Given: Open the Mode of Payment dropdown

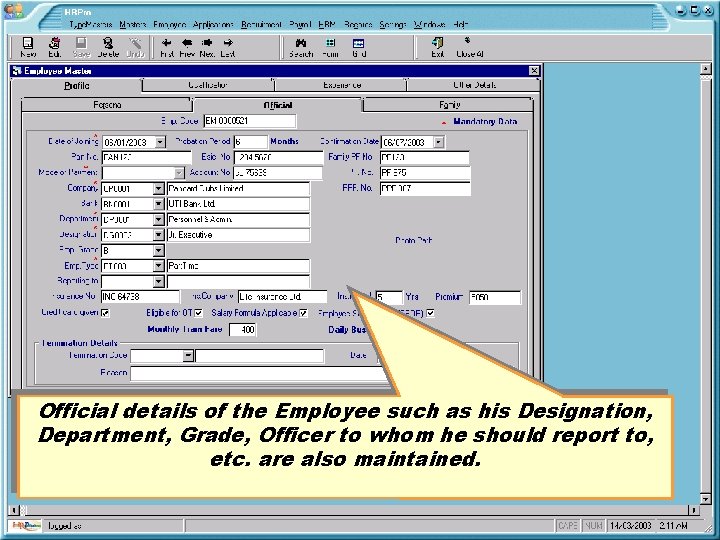Looking at the screenshot, I should click(x=179, y=173).
